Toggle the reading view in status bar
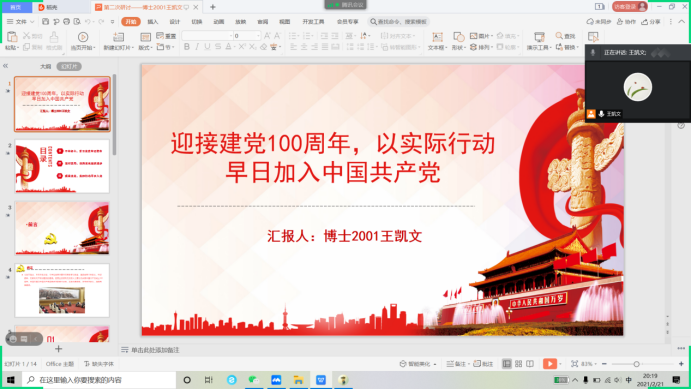 point(530,364)
